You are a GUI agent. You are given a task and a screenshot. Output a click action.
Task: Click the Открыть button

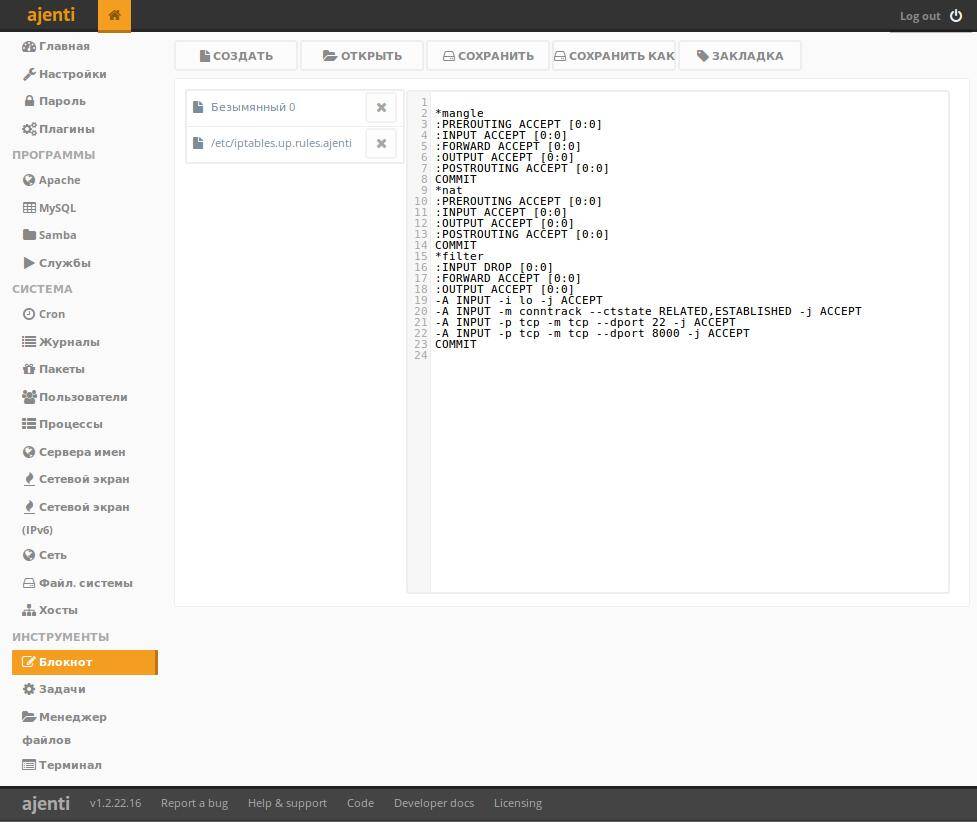coord(362,56)
